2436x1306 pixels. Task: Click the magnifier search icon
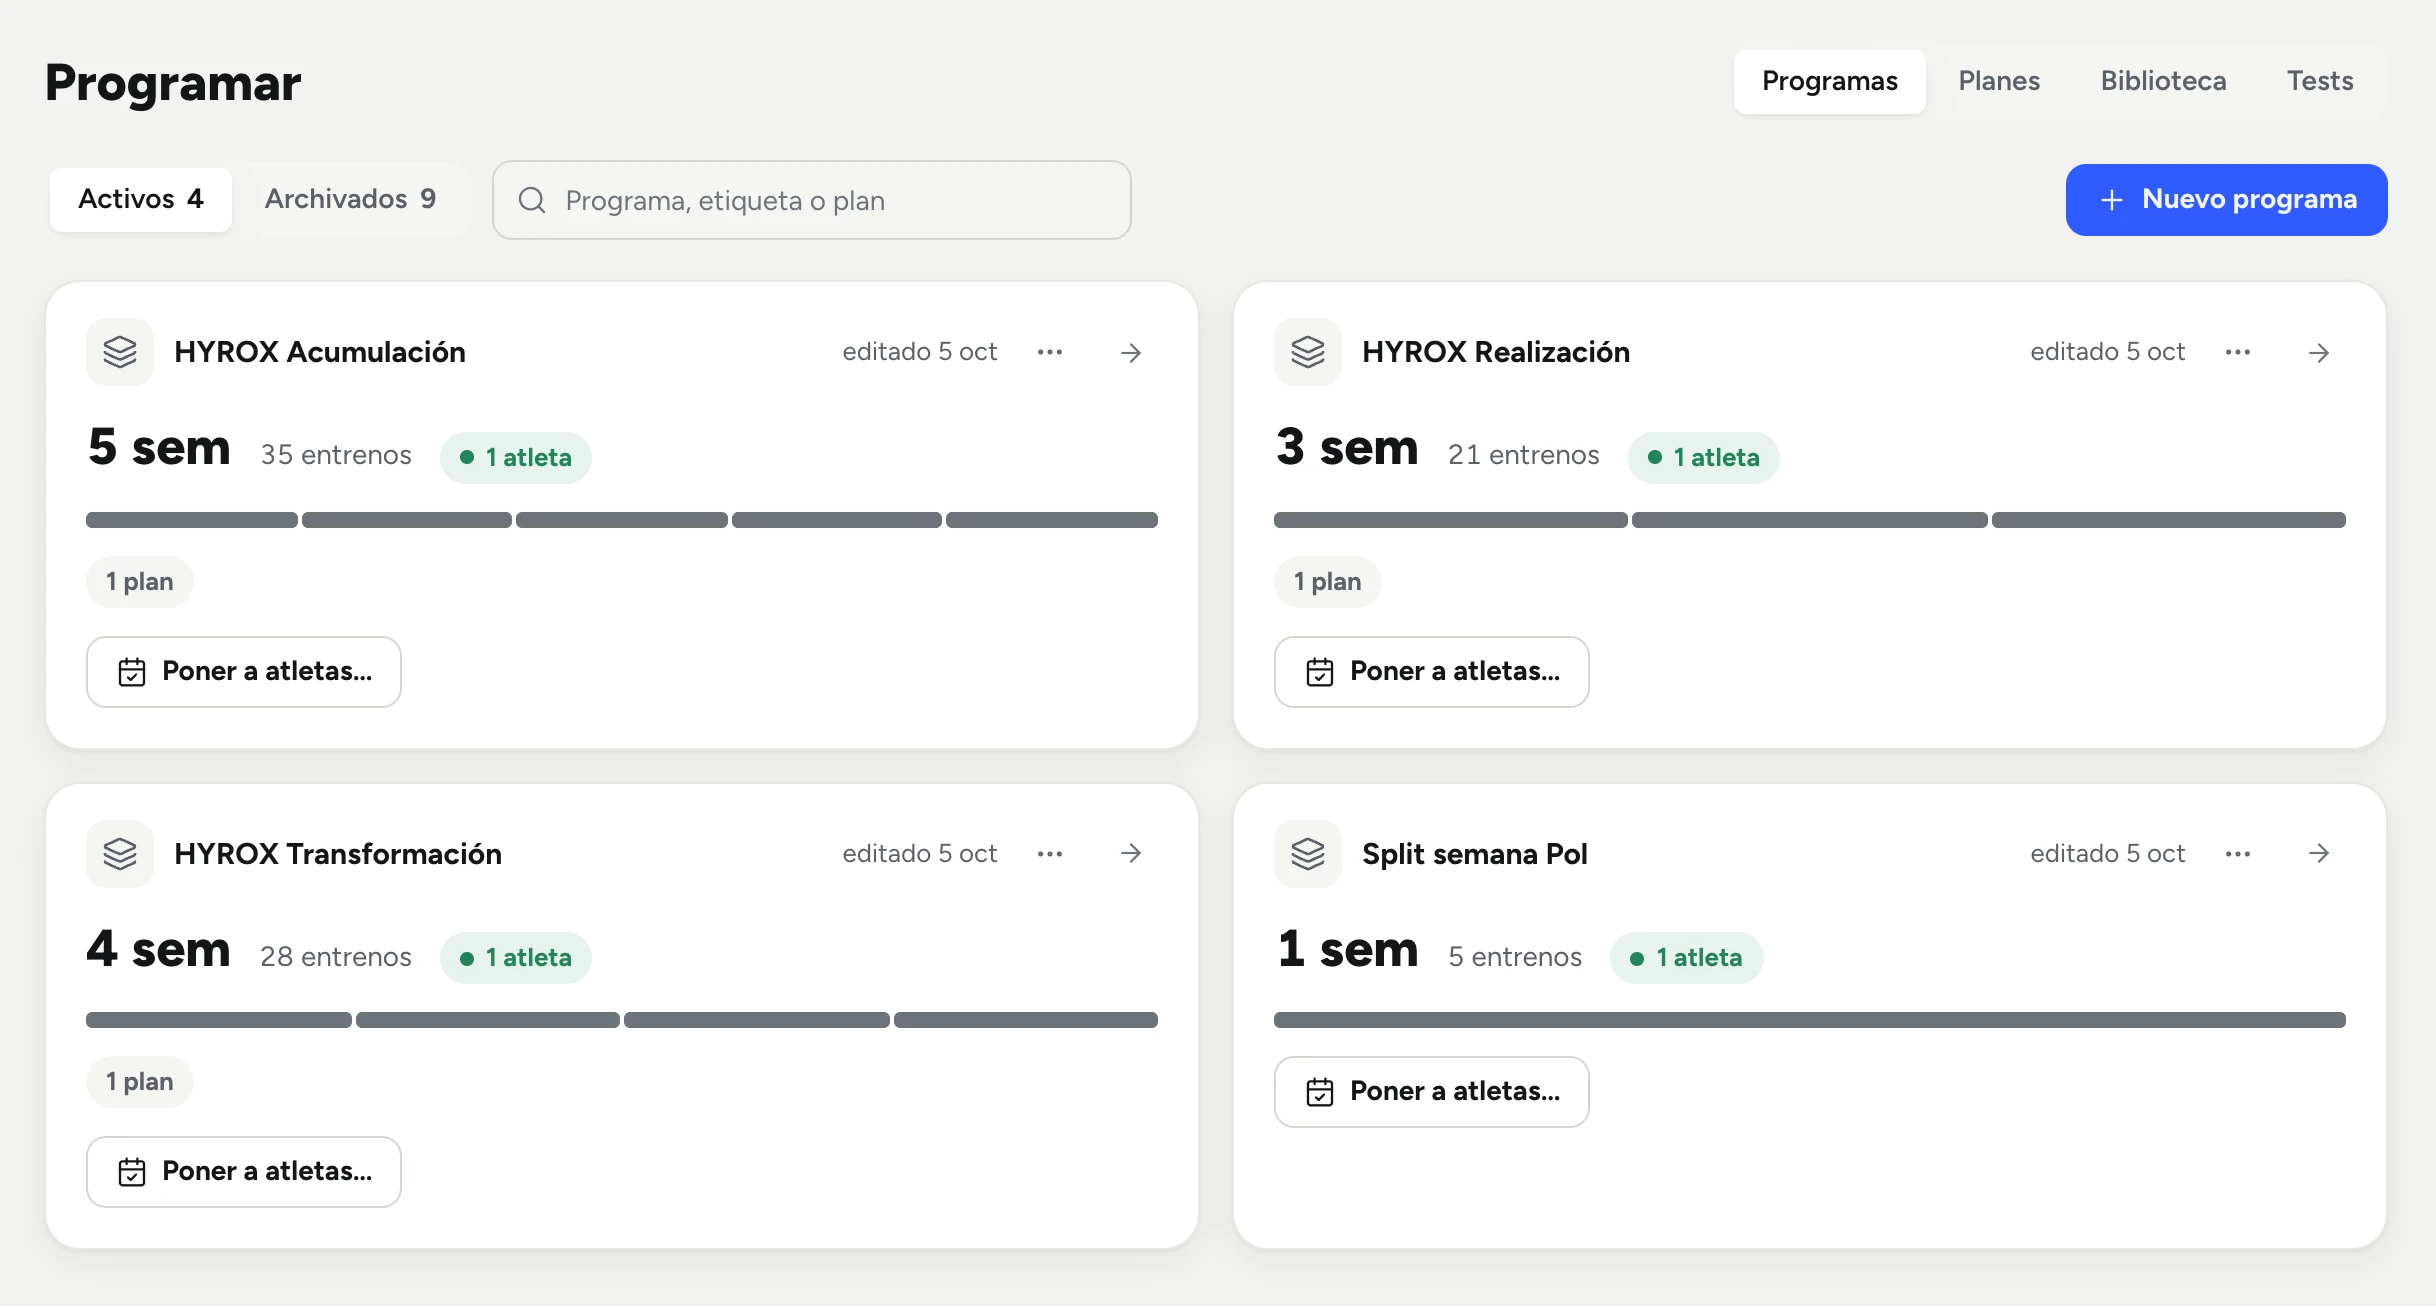(532, 200)
